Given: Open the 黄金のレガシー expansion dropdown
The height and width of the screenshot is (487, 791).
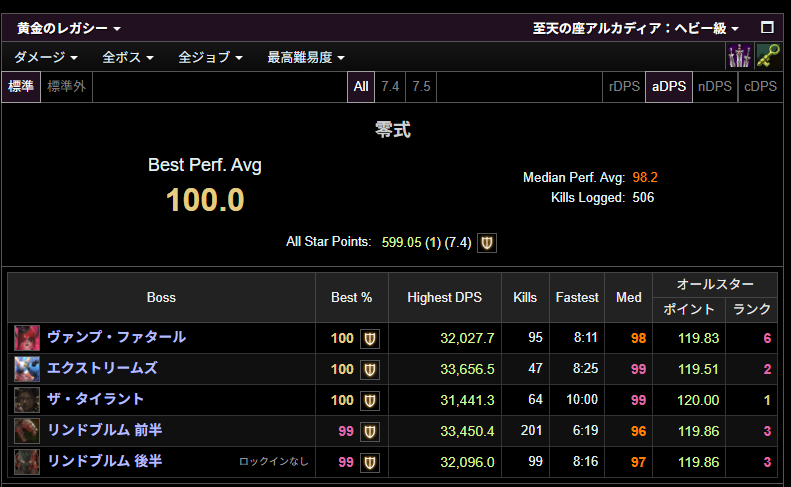Looking at the screenshot, I should 69,28.
